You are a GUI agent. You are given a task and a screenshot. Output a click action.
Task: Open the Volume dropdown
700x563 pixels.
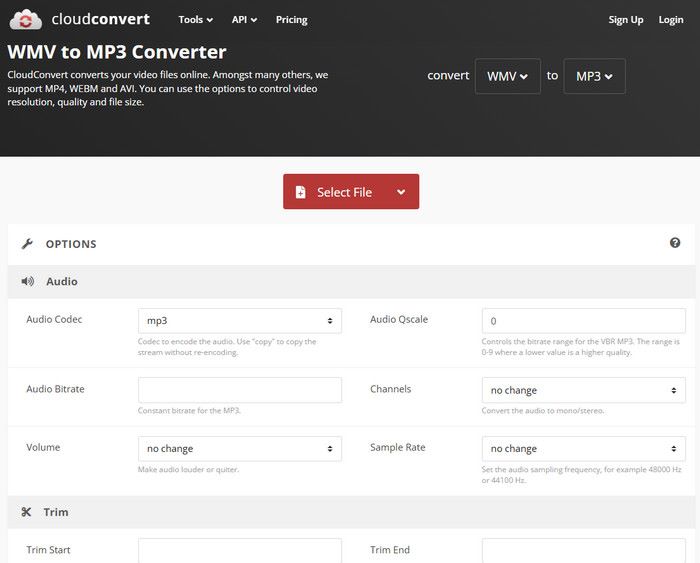tap(240, 448)
